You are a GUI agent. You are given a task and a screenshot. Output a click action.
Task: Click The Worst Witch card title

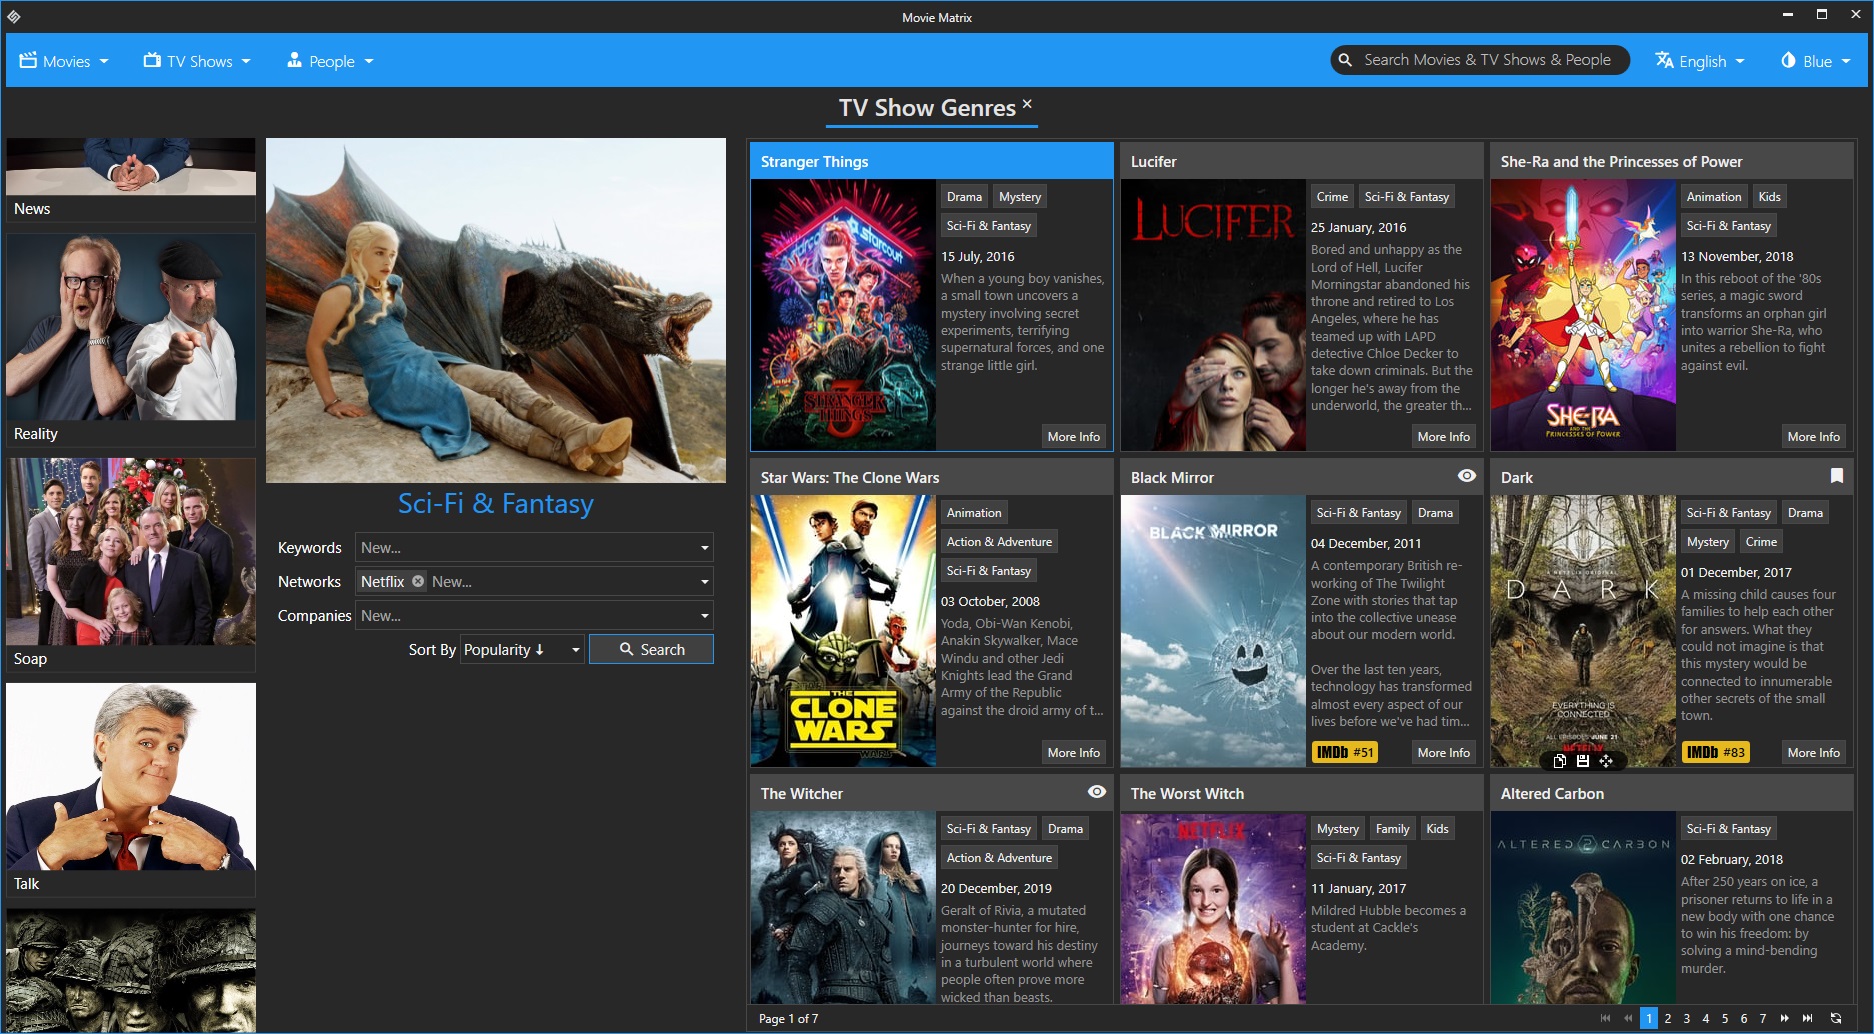coord(1187,793)
